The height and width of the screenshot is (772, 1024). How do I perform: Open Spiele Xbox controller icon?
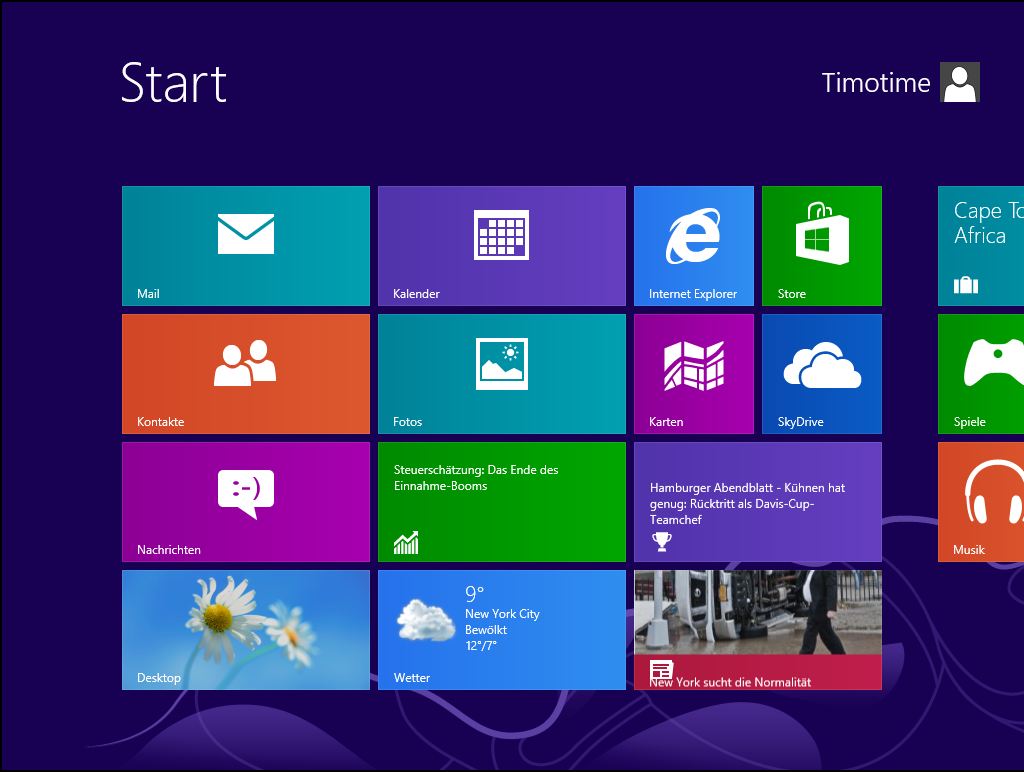tap(993, 362)
